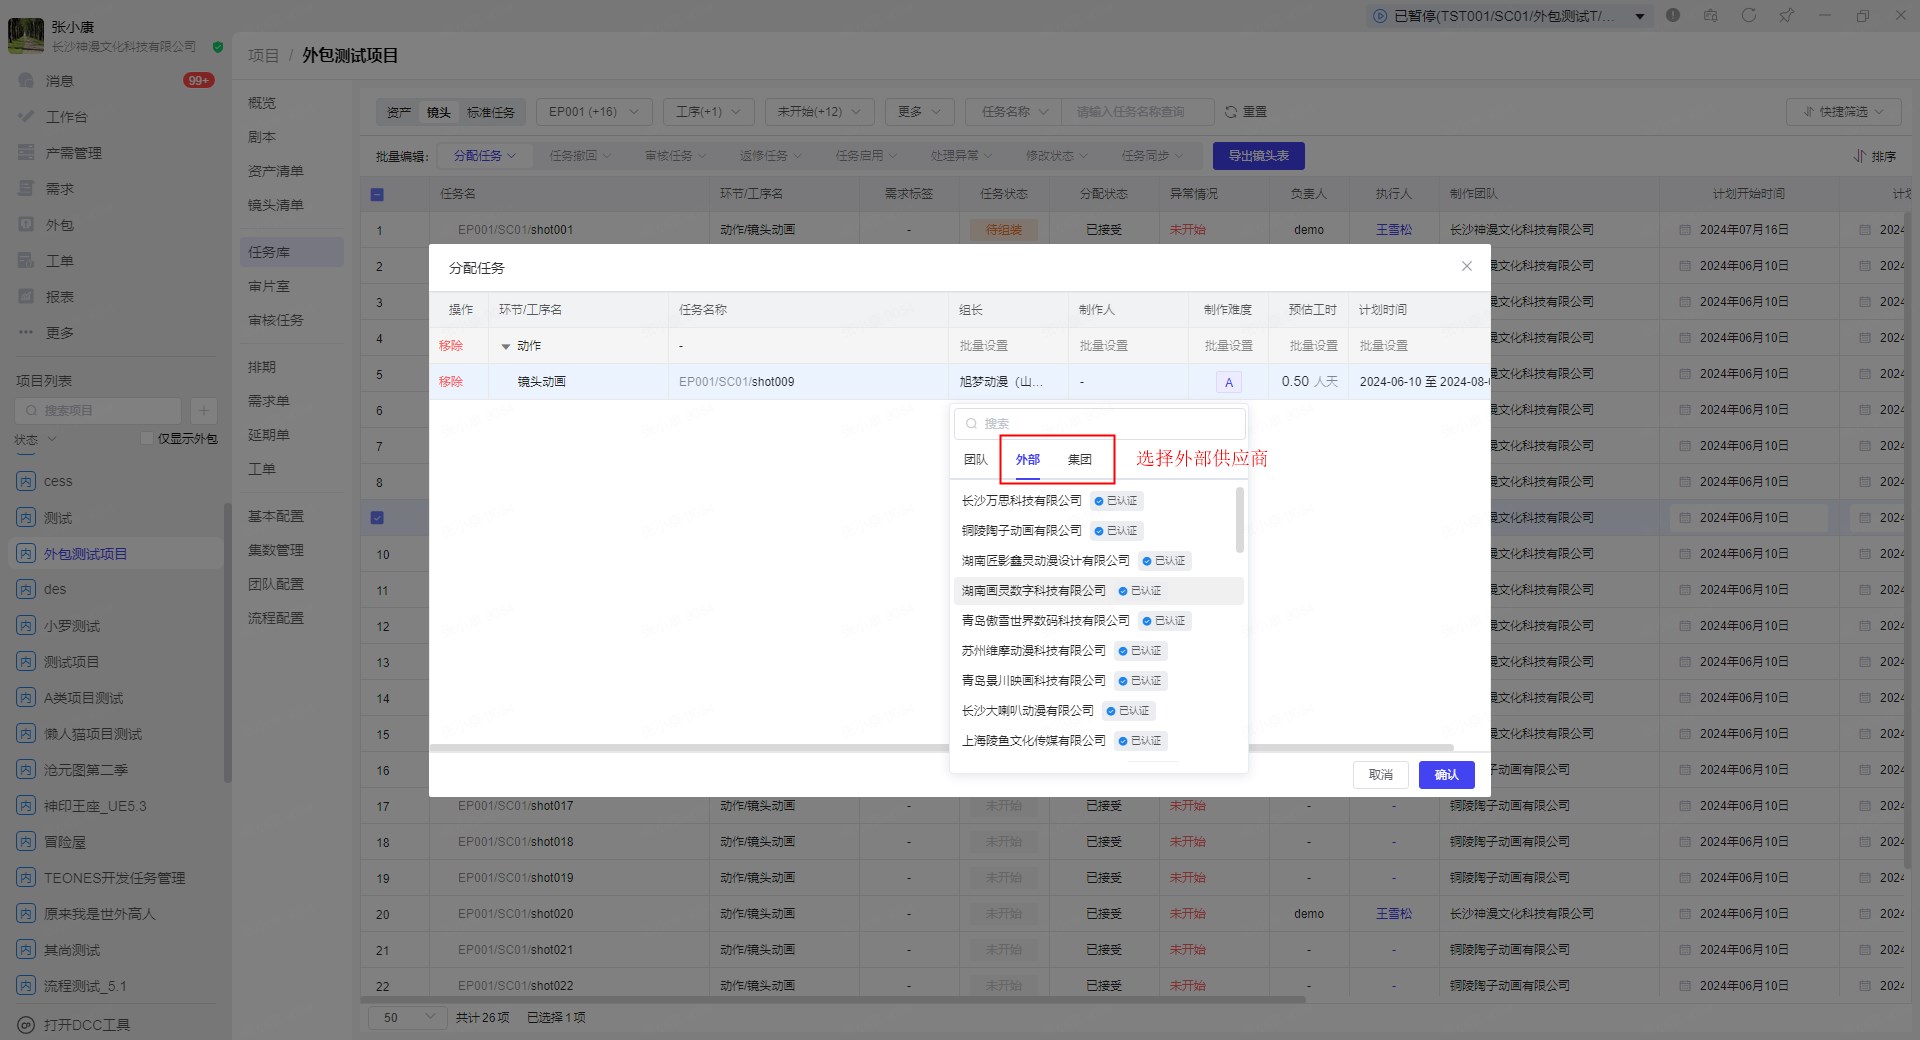Click the 确认 confirm button
This screenshot has width=1920, height=1040.
pos(1445,775)
